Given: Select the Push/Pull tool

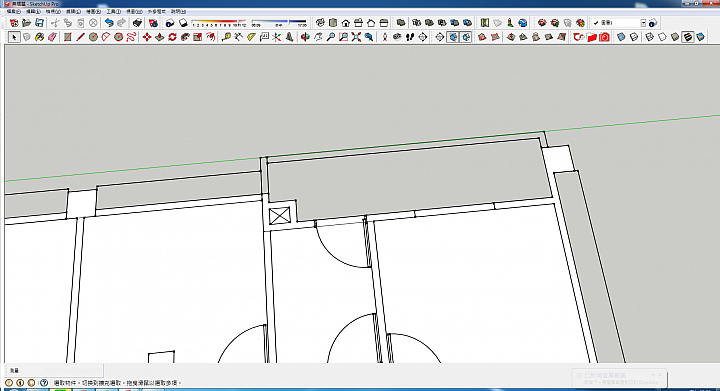Looking at the screenshot, I should point(159,37).
